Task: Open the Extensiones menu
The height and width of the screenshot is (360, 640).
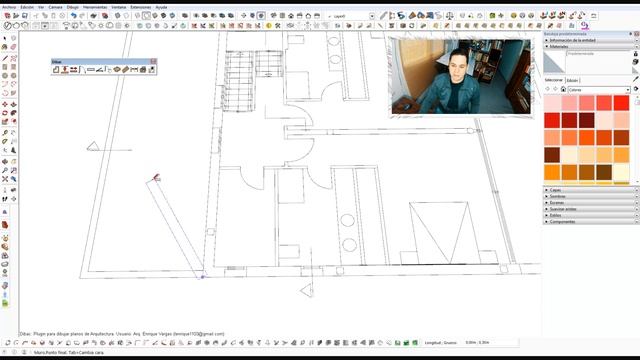Action: pyautogui.click(x=141, y=7)
